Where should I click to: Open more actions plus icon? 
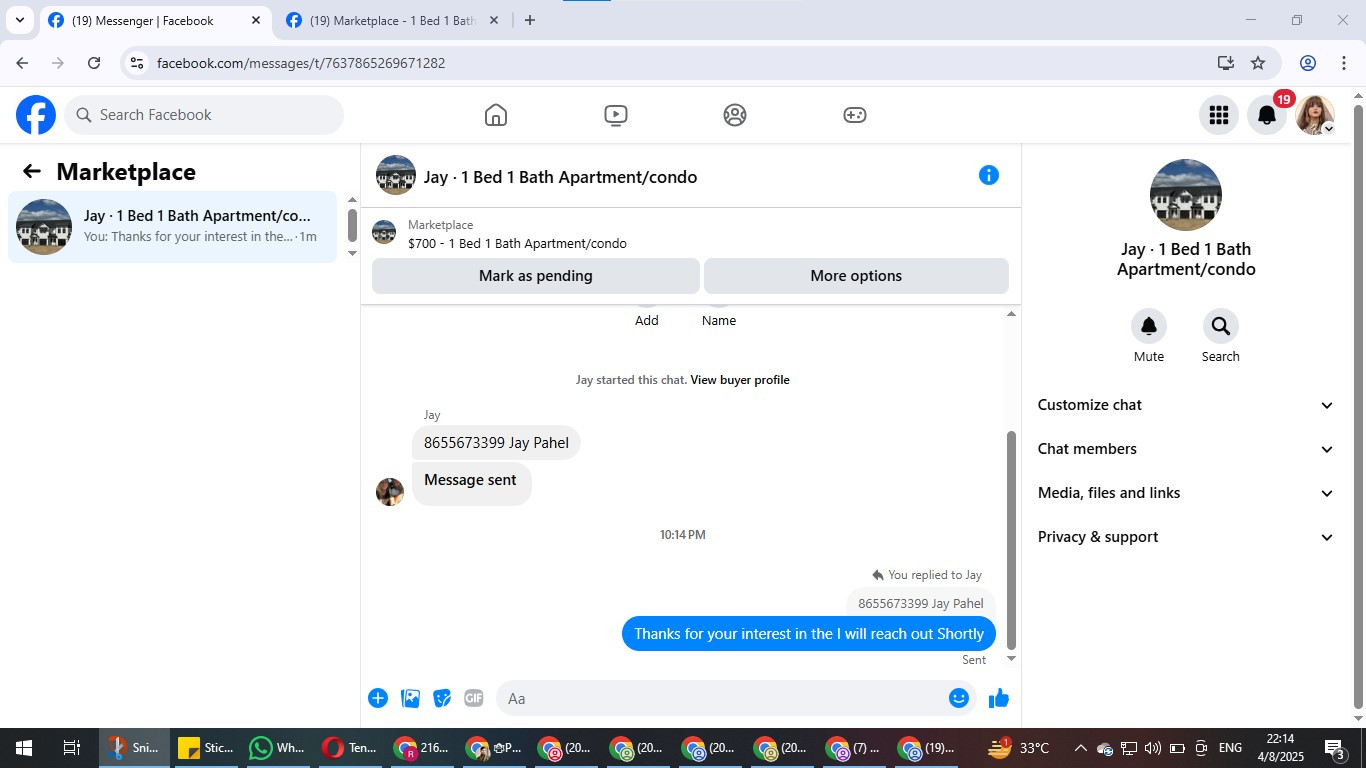(378, 698)
